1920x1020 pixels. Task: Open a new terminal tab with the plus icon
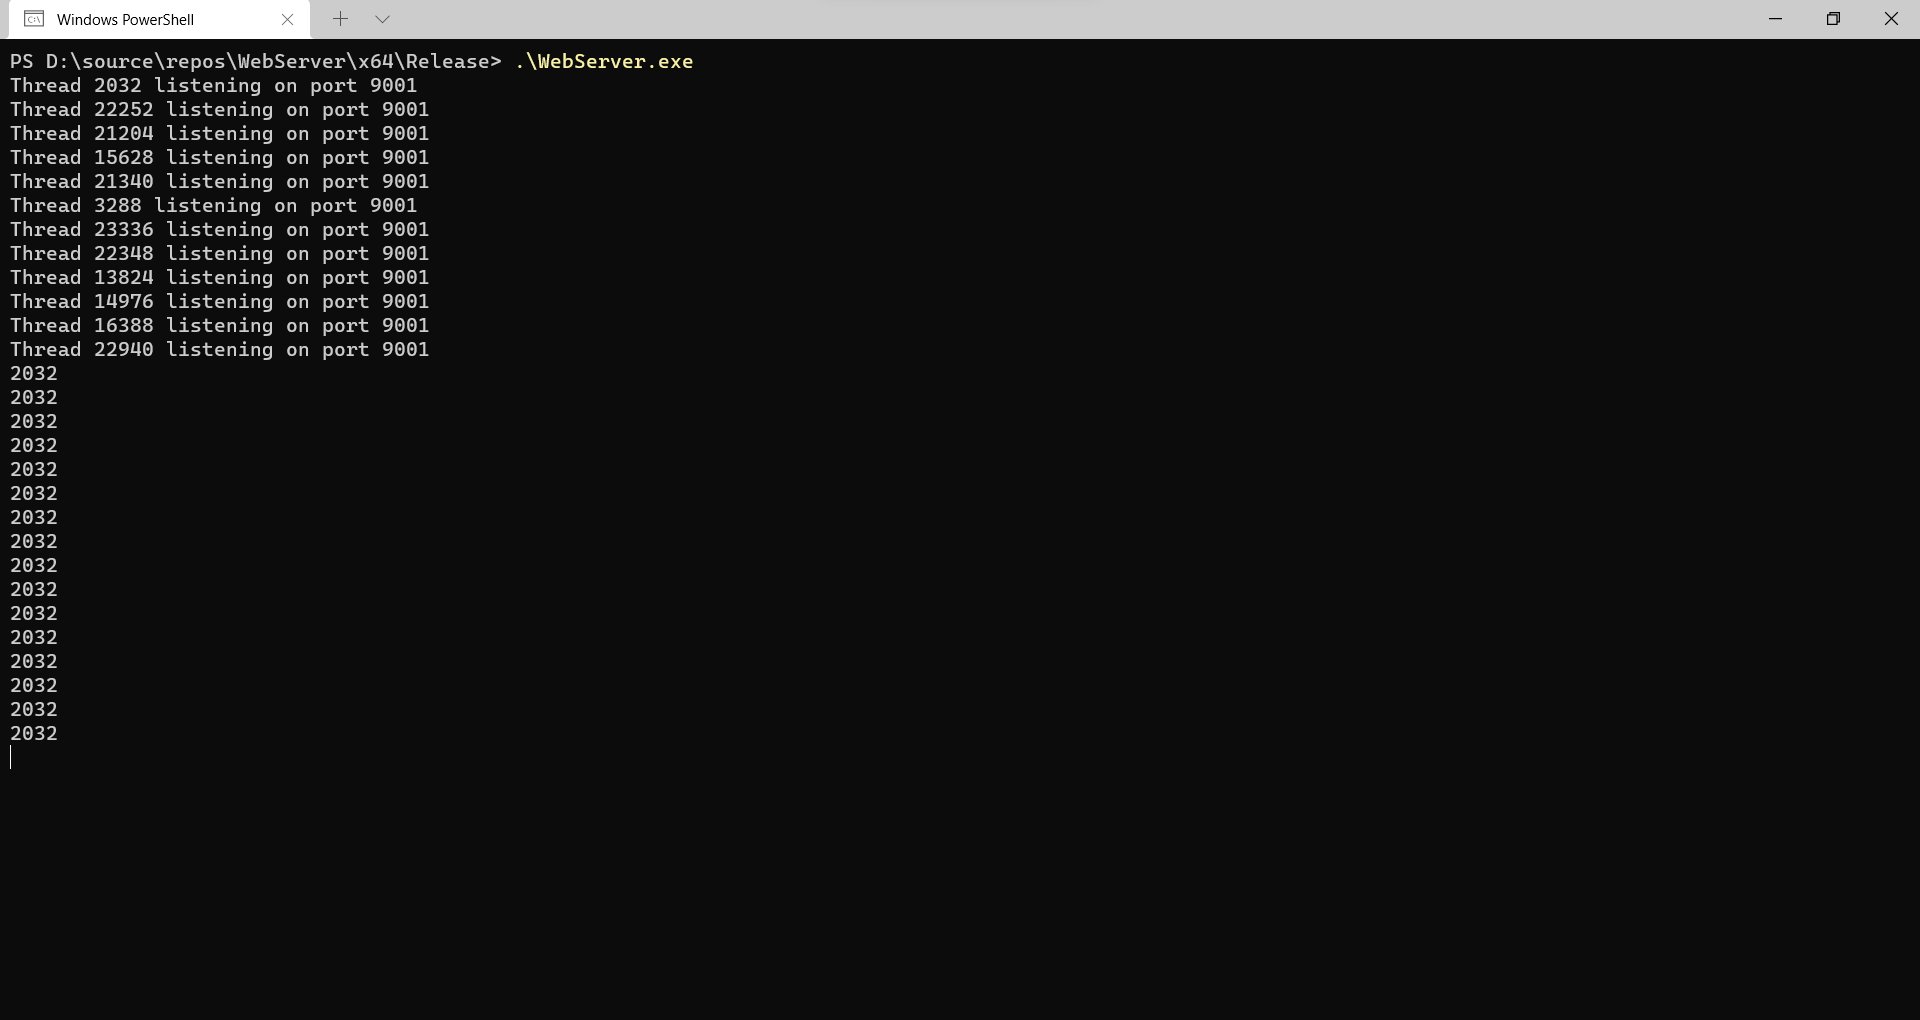click(341, 19)
